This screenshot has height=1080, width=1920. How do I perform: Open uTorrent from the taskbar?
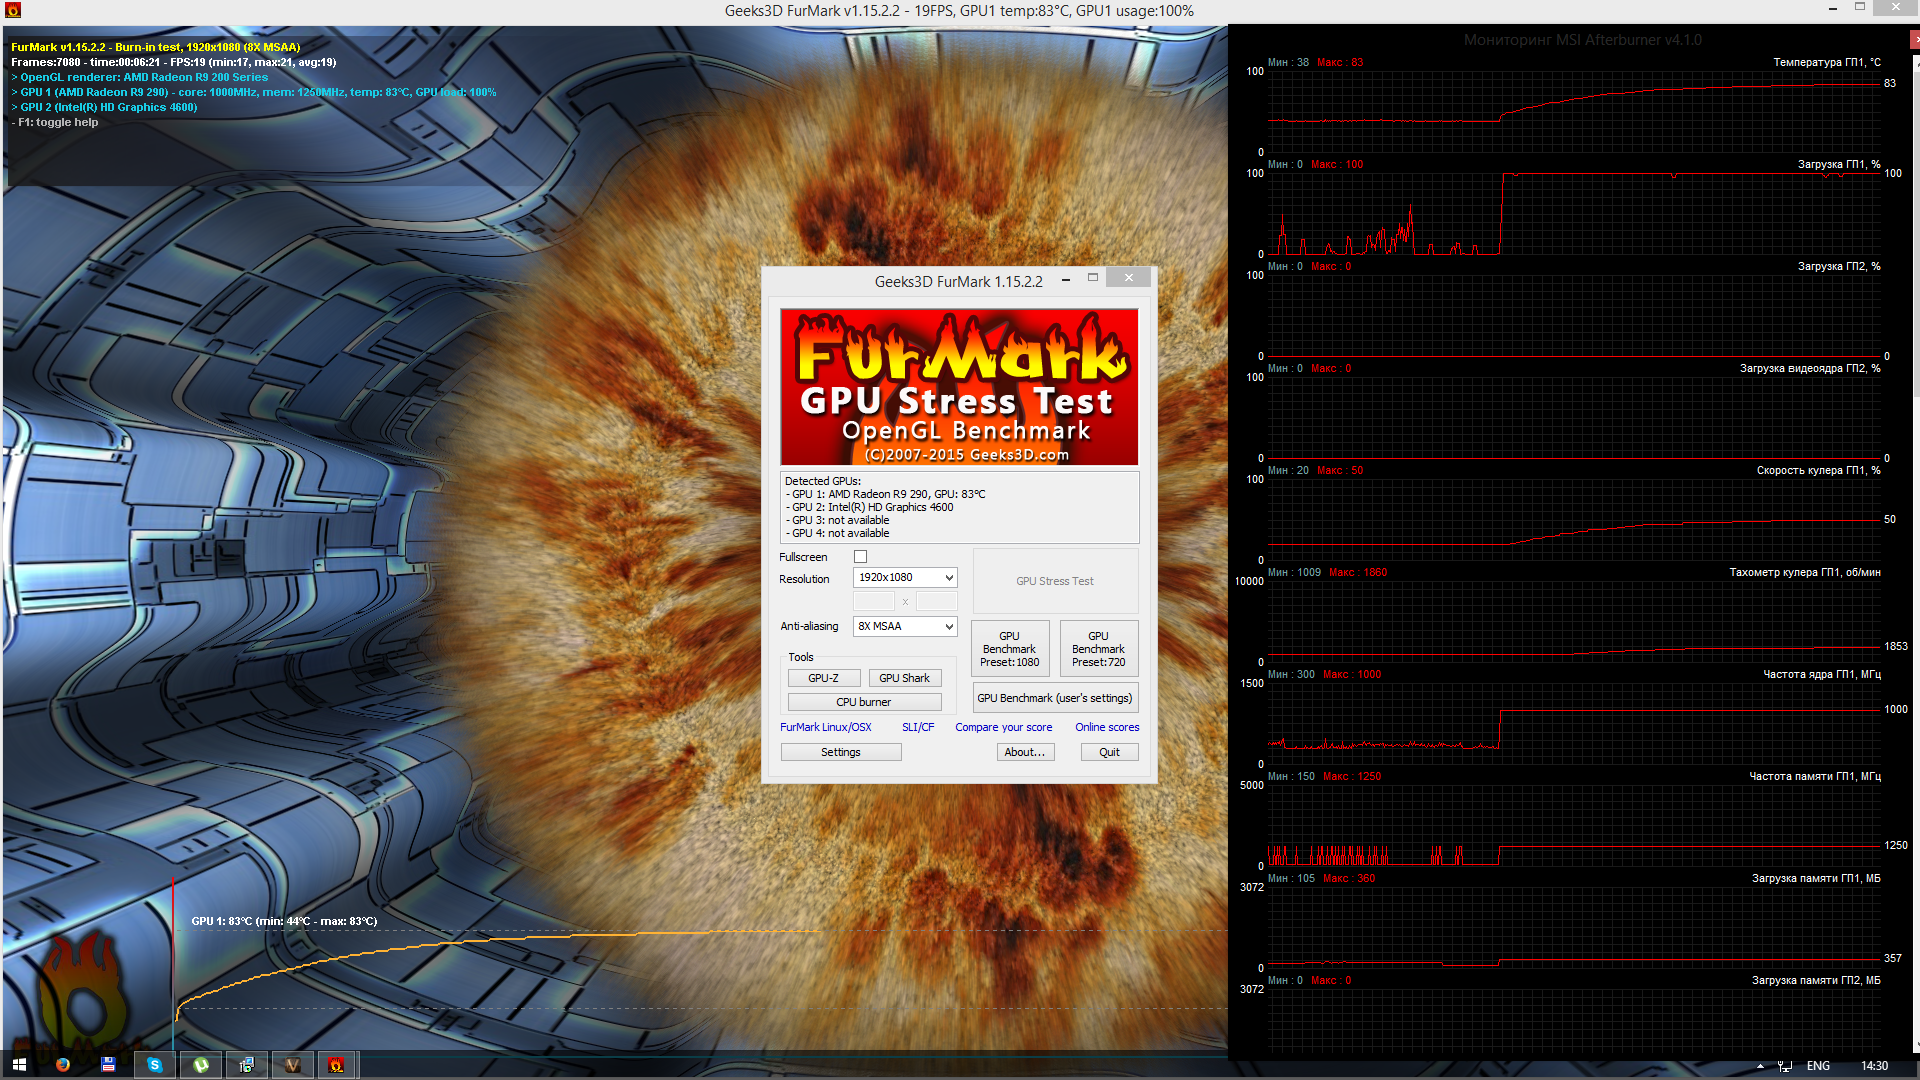pos(201,1065)
